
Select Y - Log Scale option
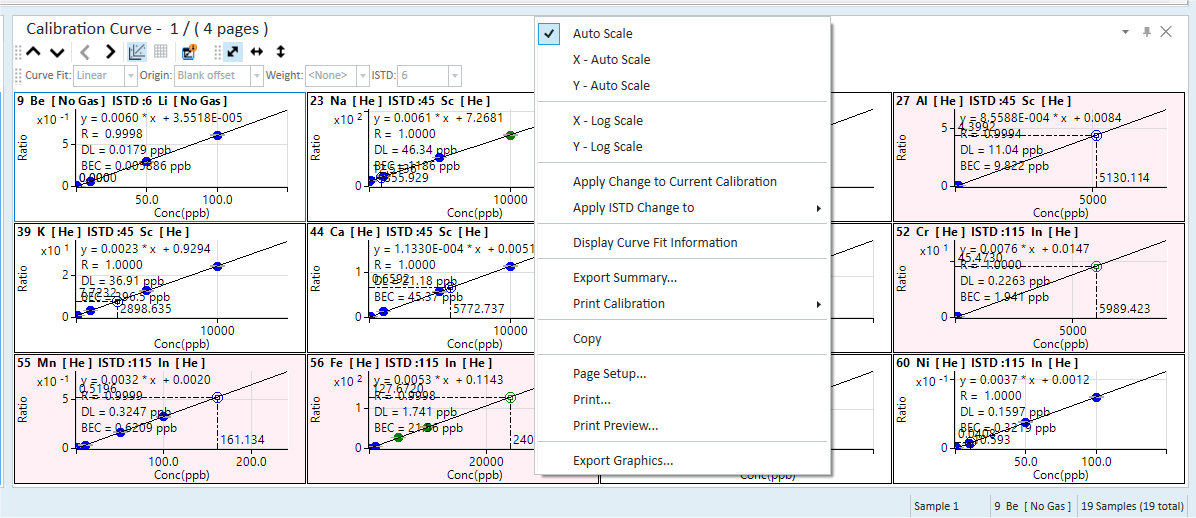(683, 146)
